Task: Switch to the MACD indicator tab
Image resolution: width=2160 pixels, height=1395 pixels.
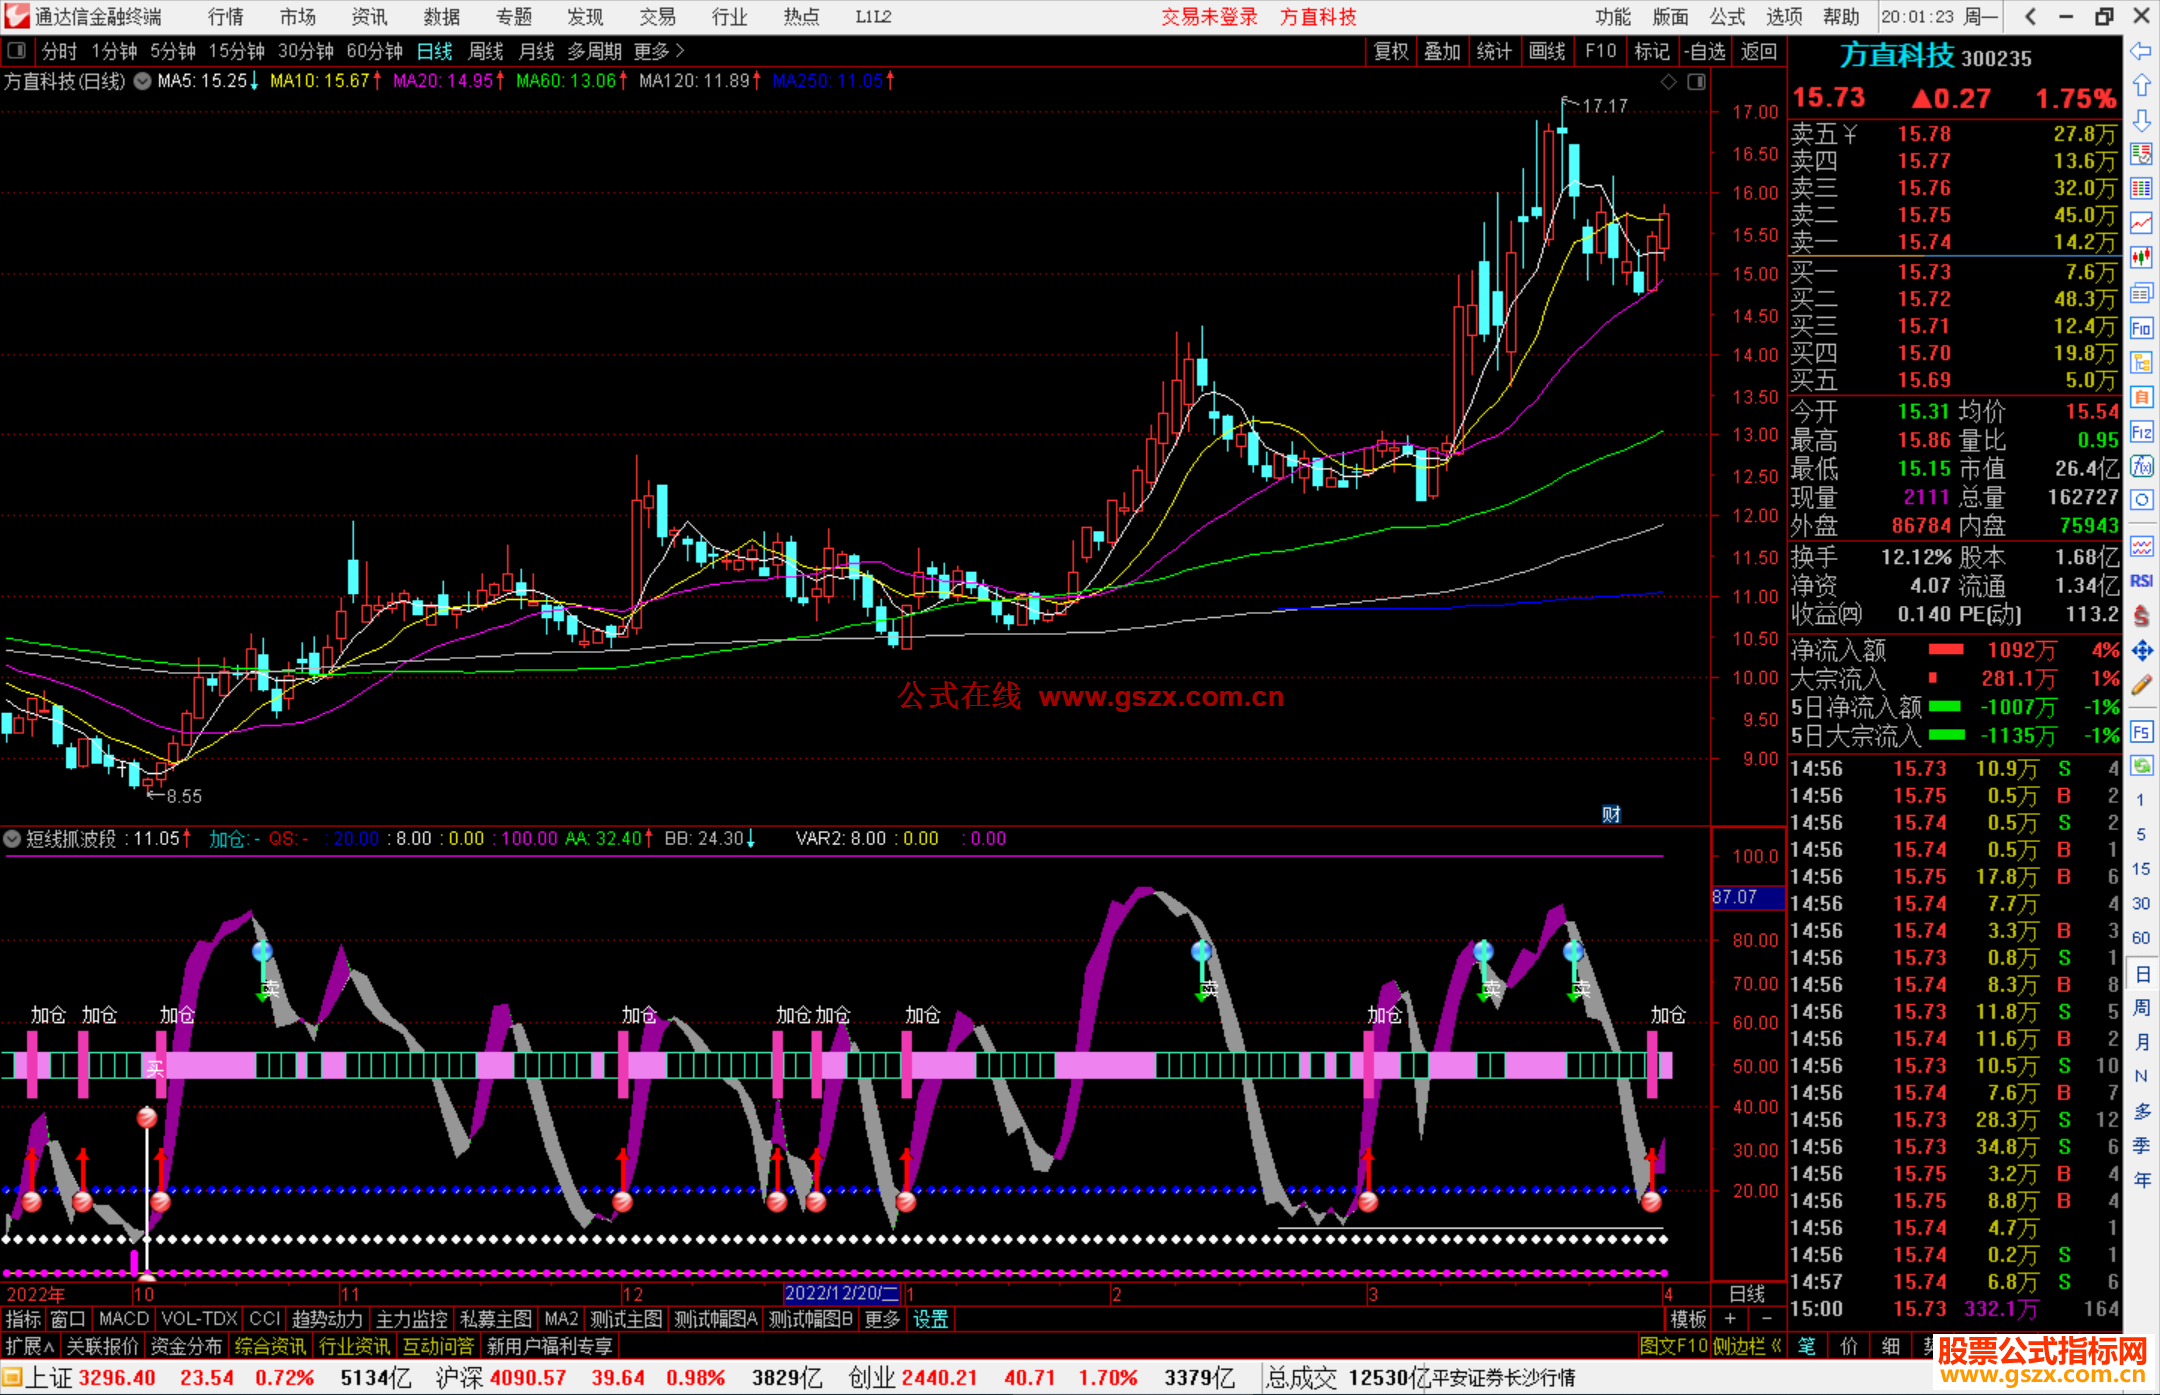Action: pyautogui.click(x=124, y=1319)
